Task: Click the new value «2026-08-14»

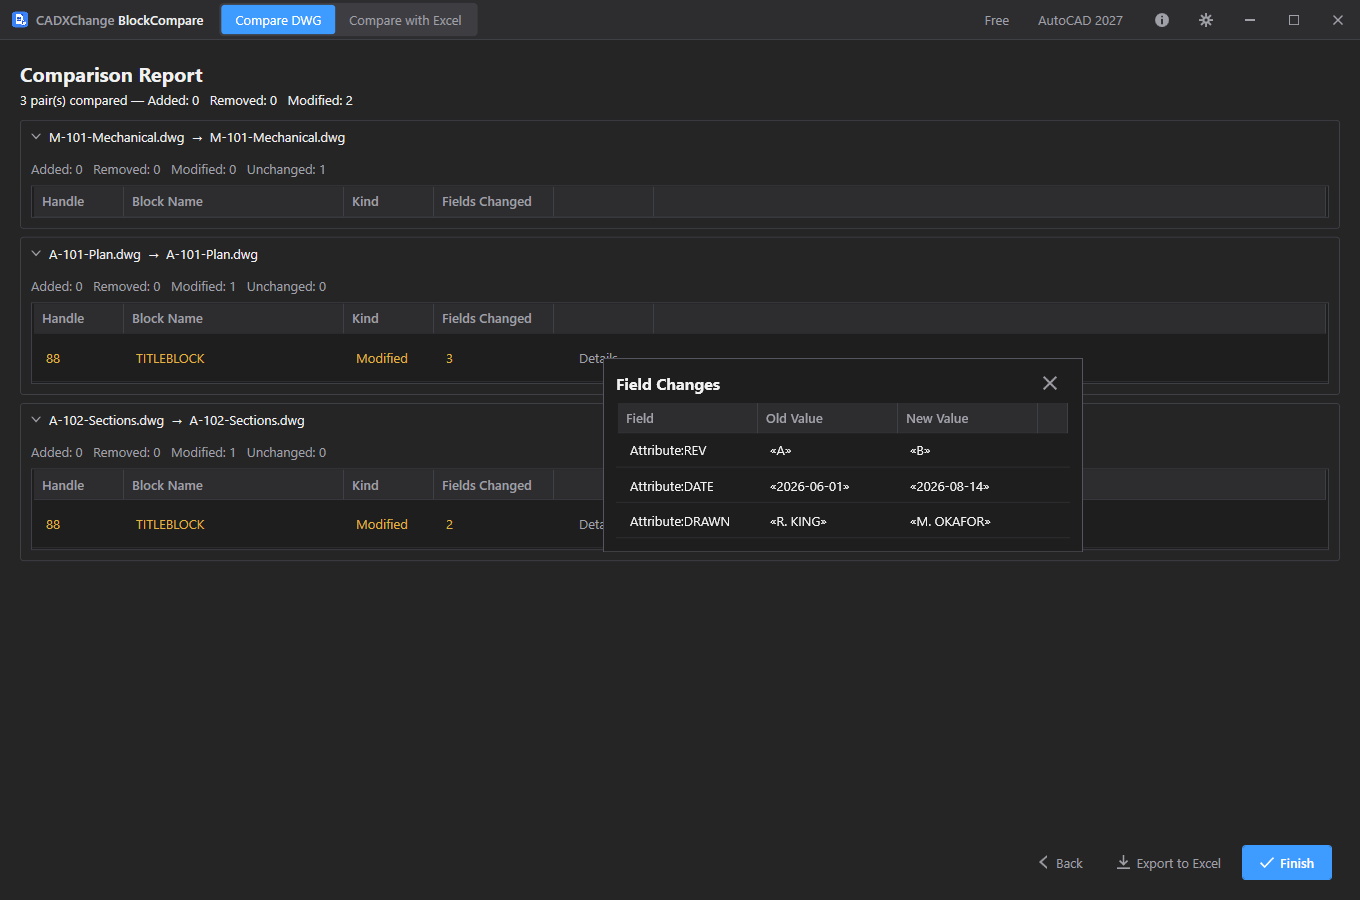Action: tap(949, 486)
